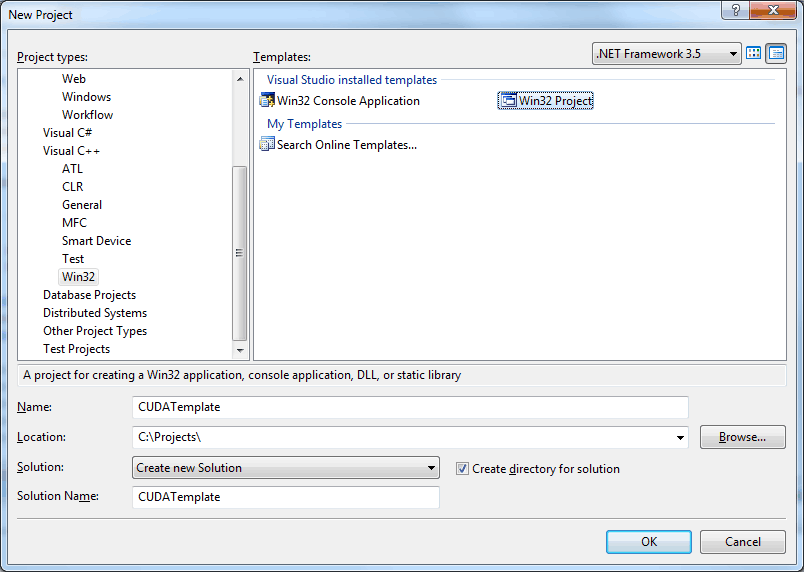The image size is (804, 572).
Task: Switch to large icons view
Action: tap(753, 53)
